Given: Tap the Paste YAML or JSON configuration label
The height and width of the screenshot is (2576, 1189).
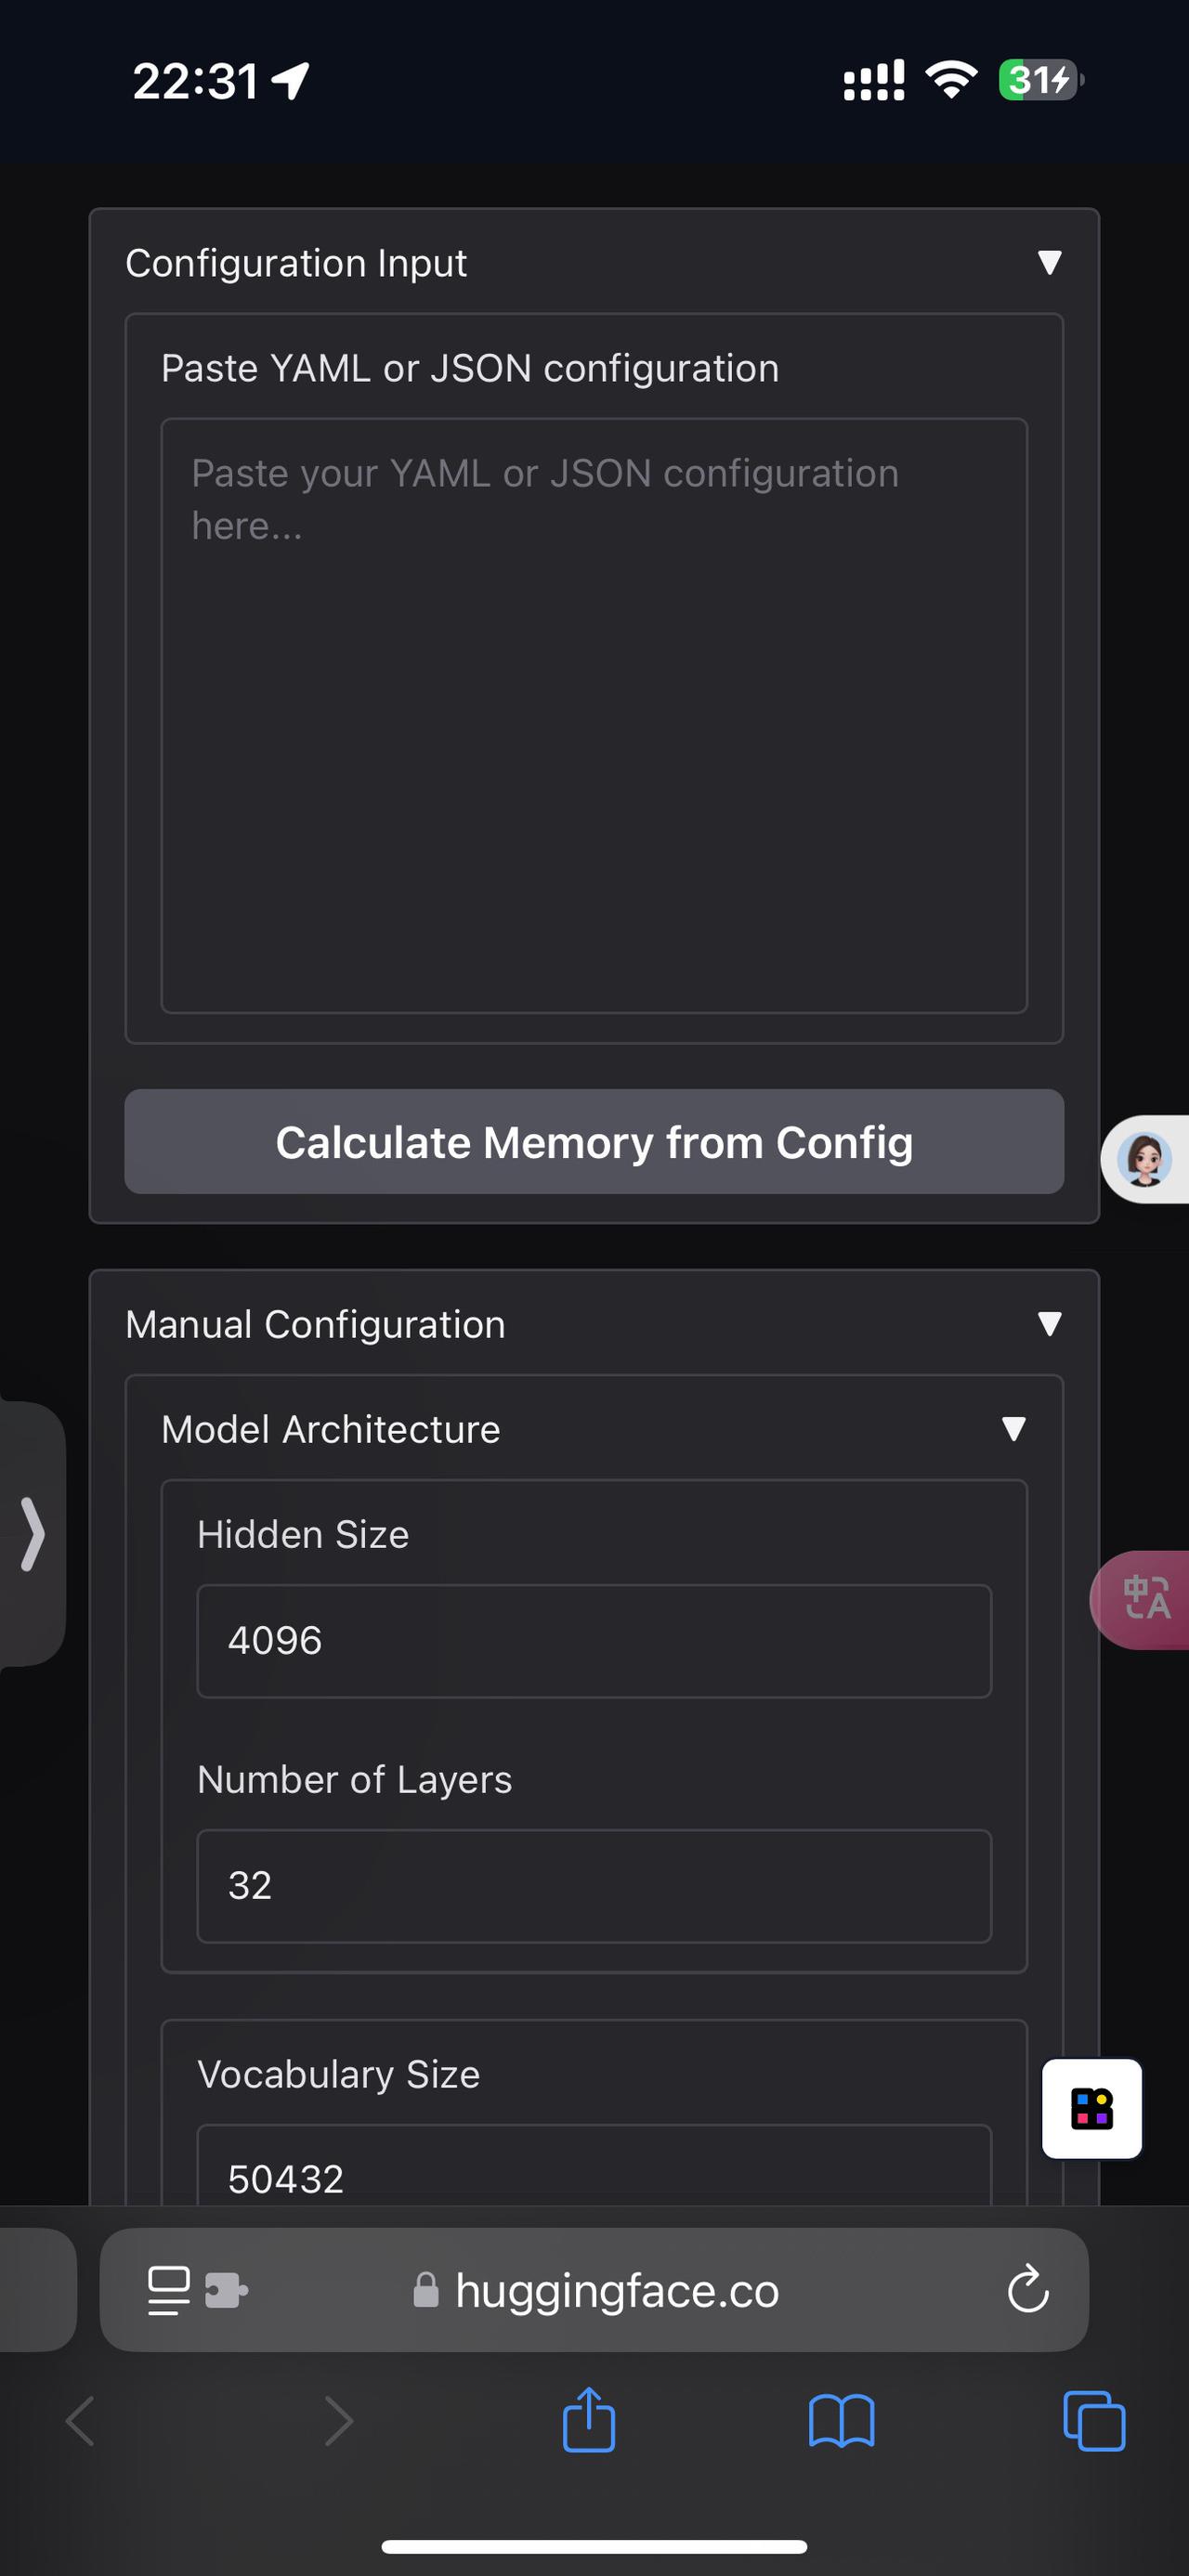Looking at the screenshot, I should coord(470,368).
